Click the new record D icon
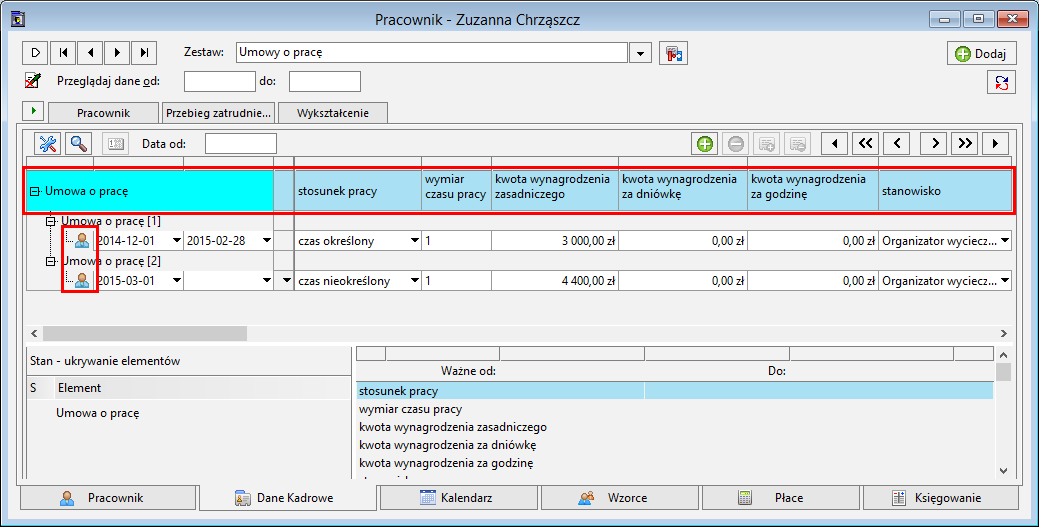 (x=36, y=52)
